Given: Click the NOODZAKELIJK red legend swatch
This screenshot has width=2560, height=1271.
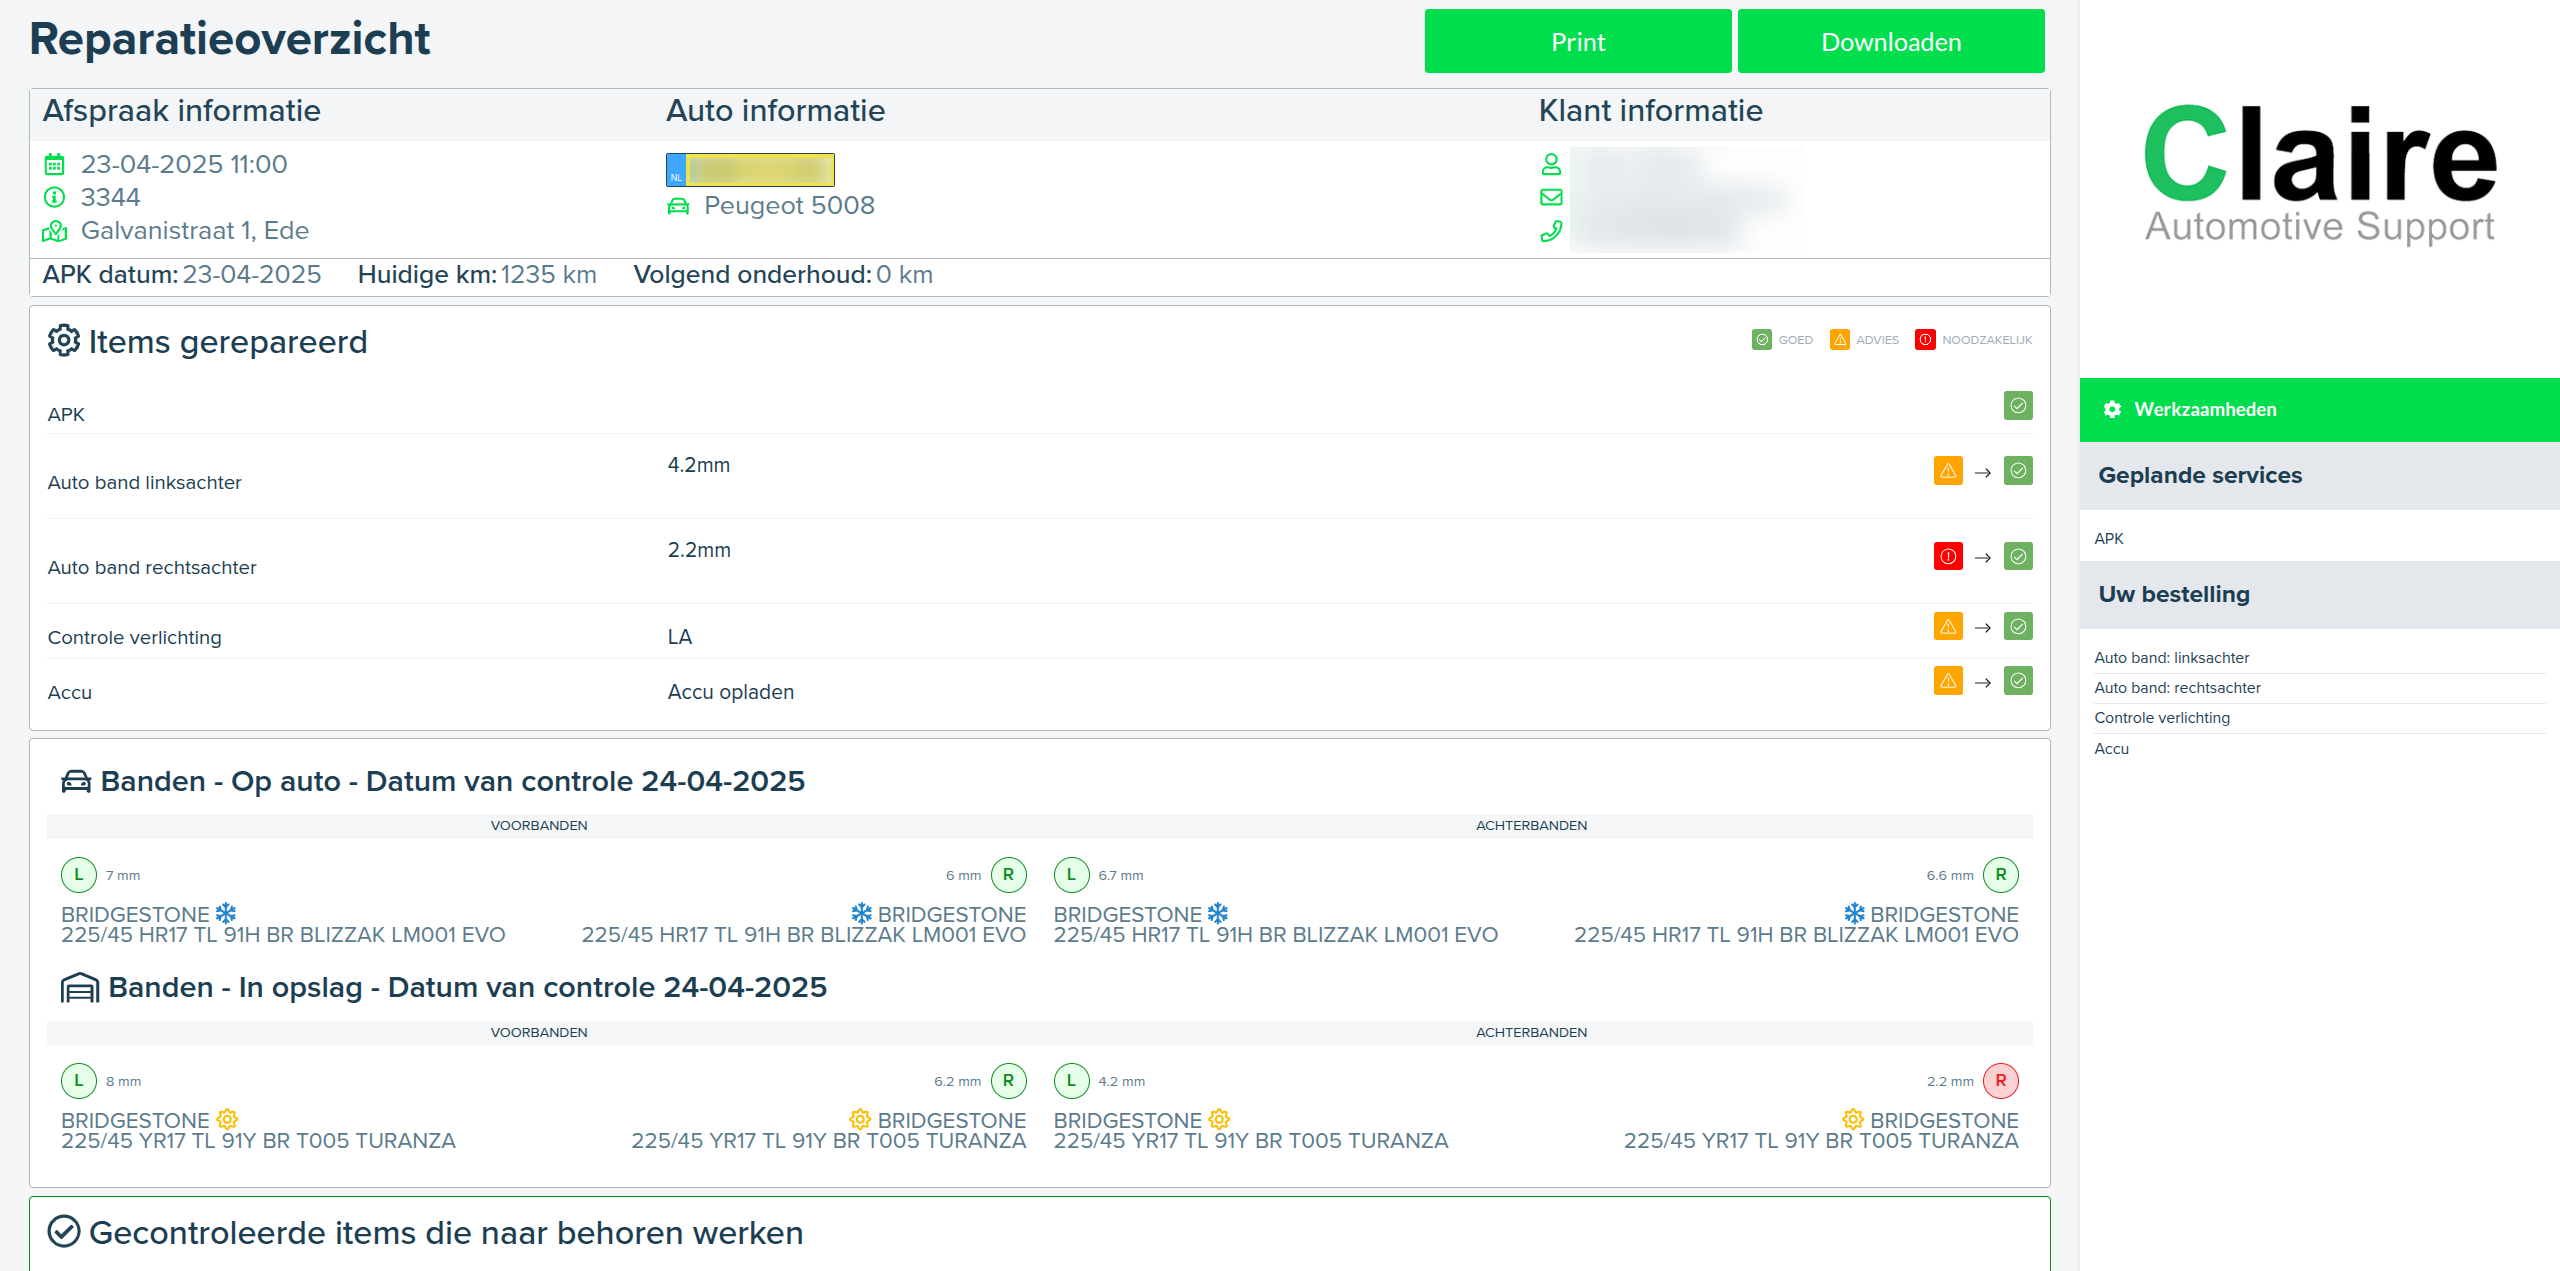Looking at the screenshot, I should pyautogui.click(x=1924, y=340).
